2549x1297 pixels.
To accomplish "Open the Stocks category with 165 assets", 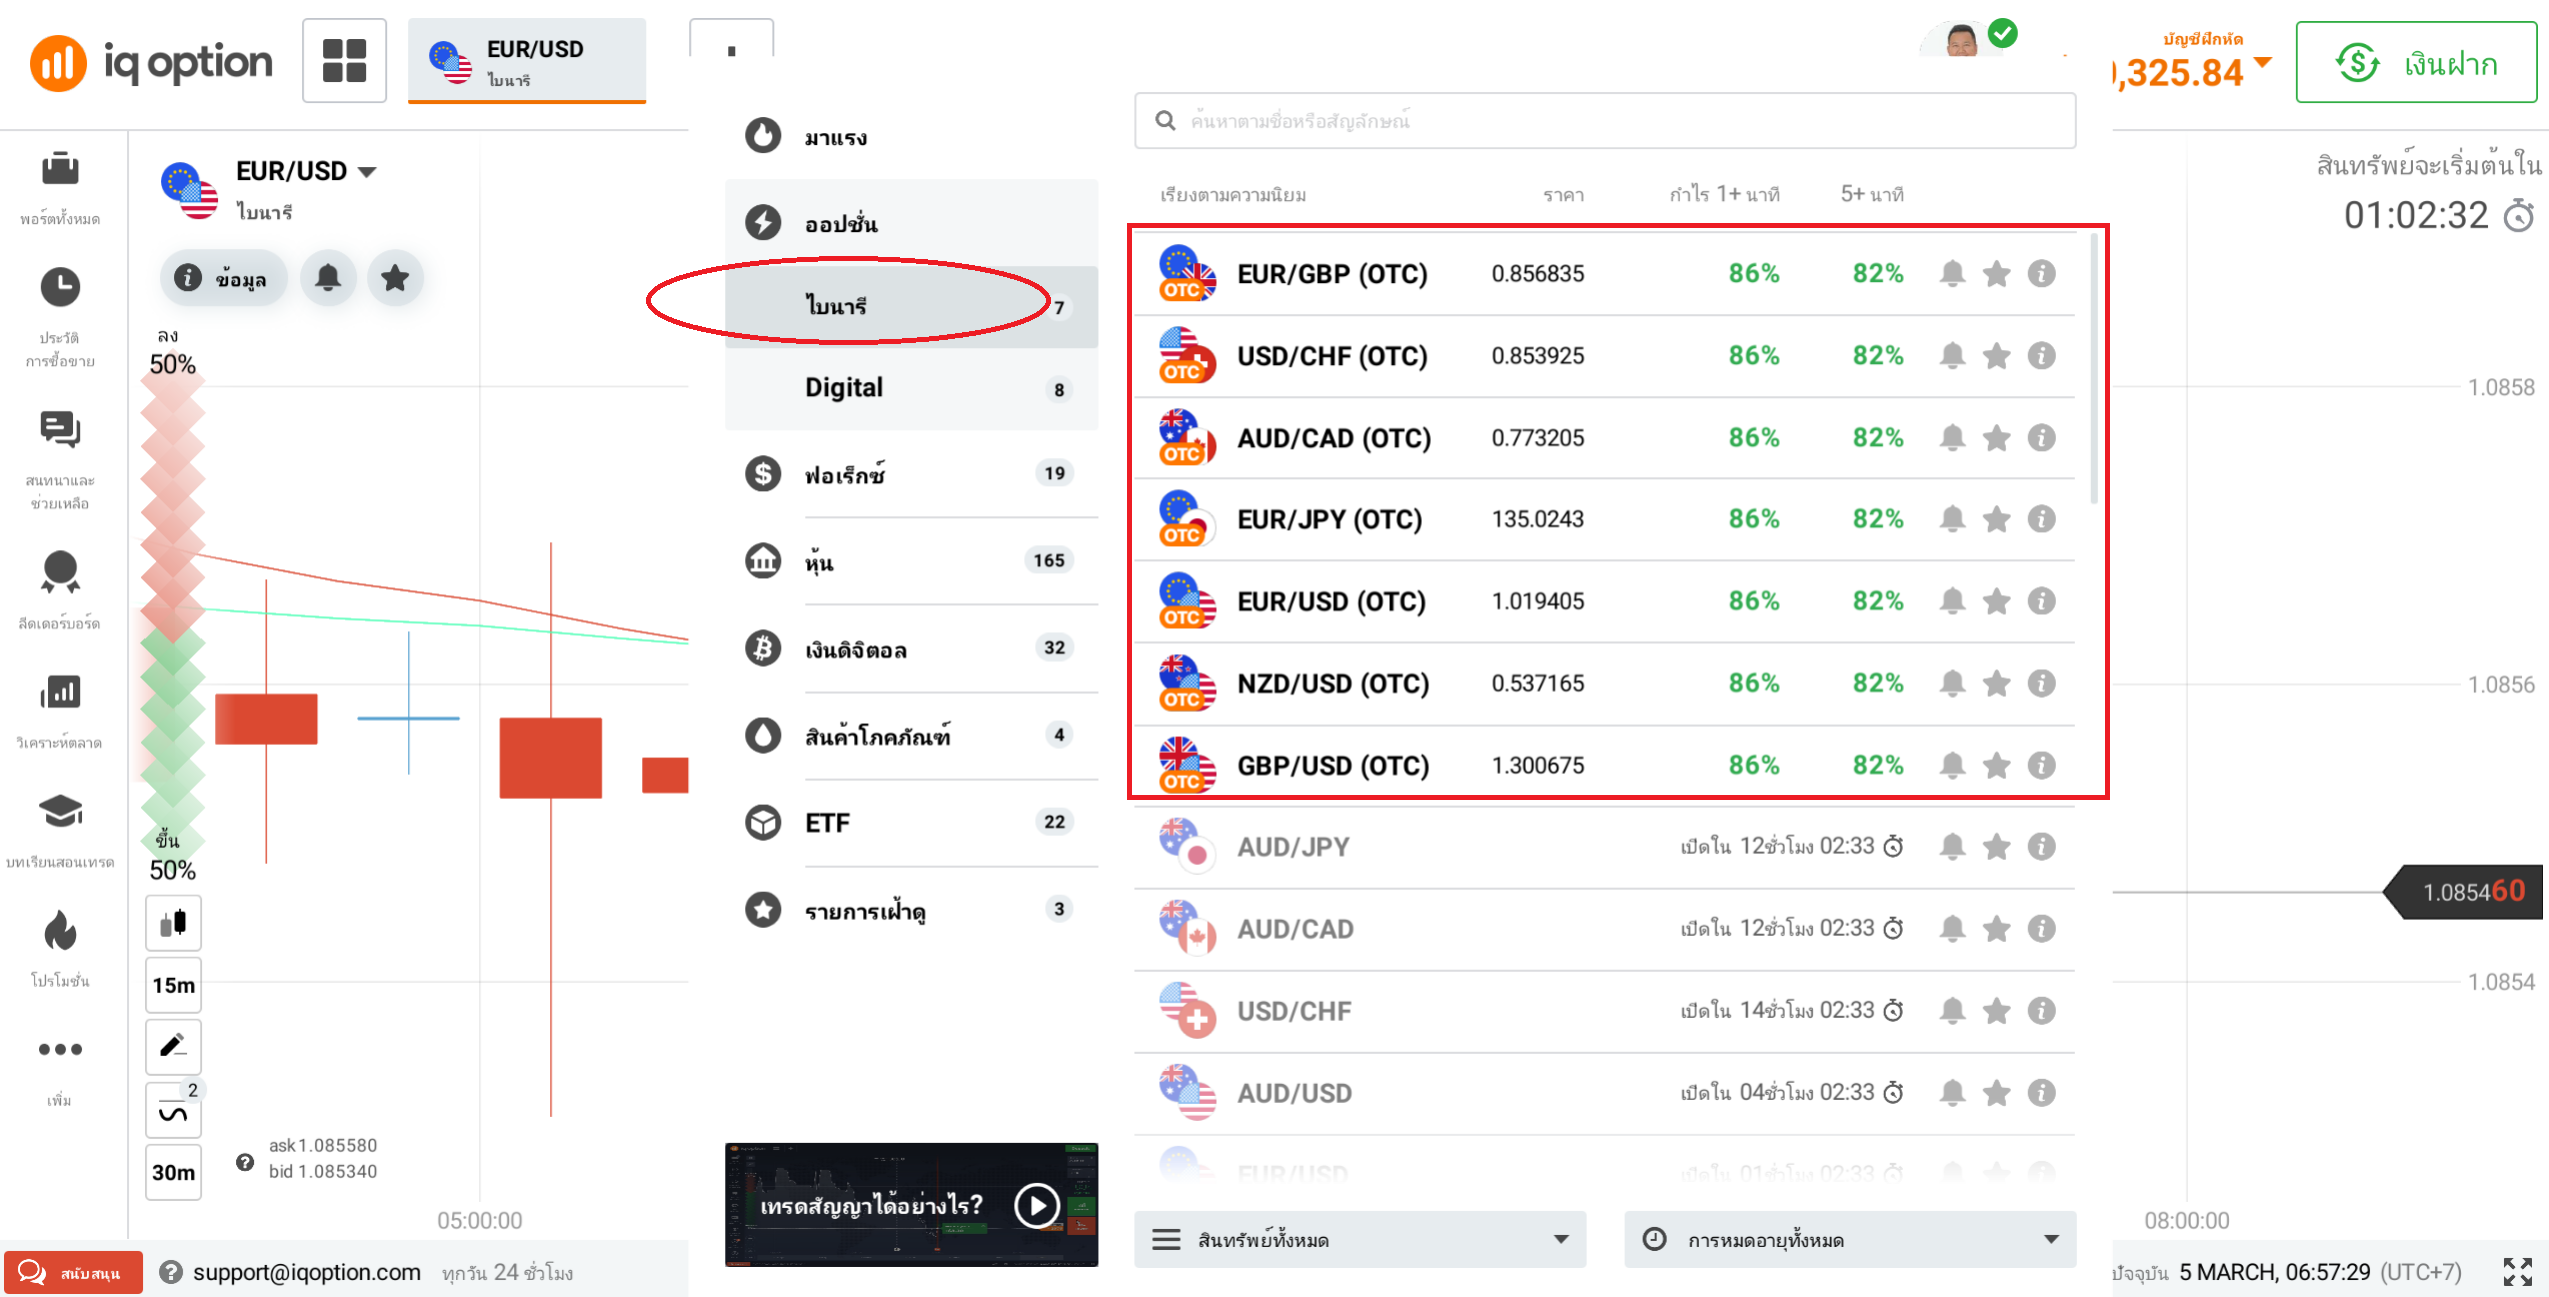I will [911, 561].
